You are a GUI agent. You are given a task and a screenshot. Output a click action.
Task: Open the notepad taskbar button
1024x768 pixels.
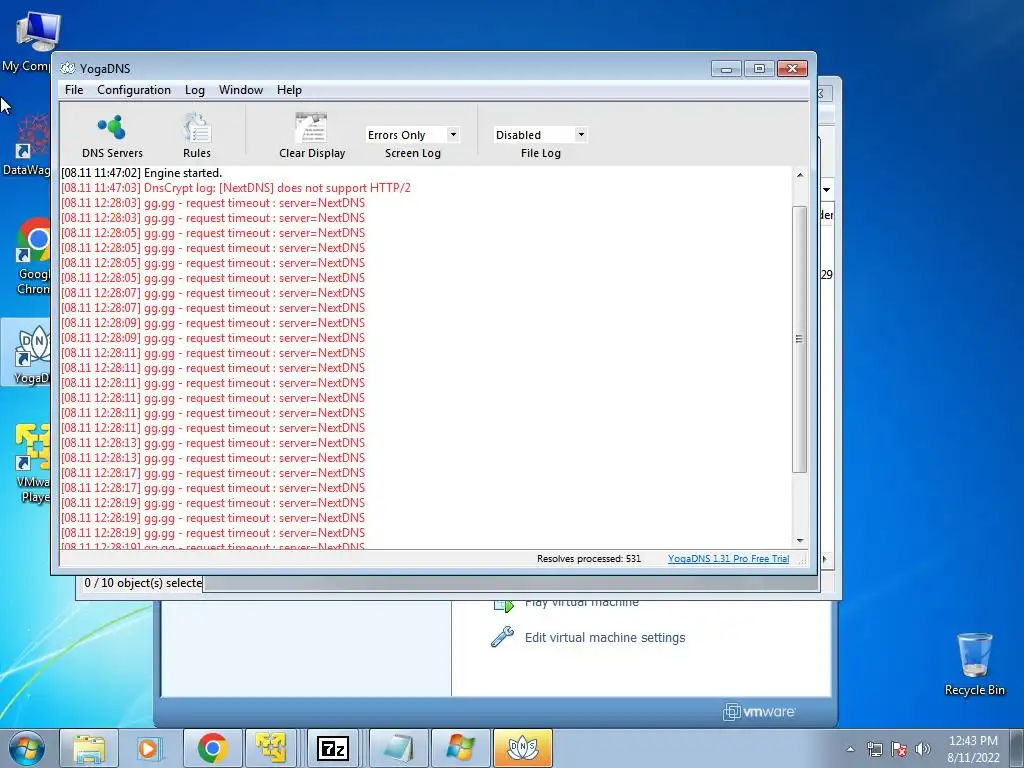click(x=398, y=748)
